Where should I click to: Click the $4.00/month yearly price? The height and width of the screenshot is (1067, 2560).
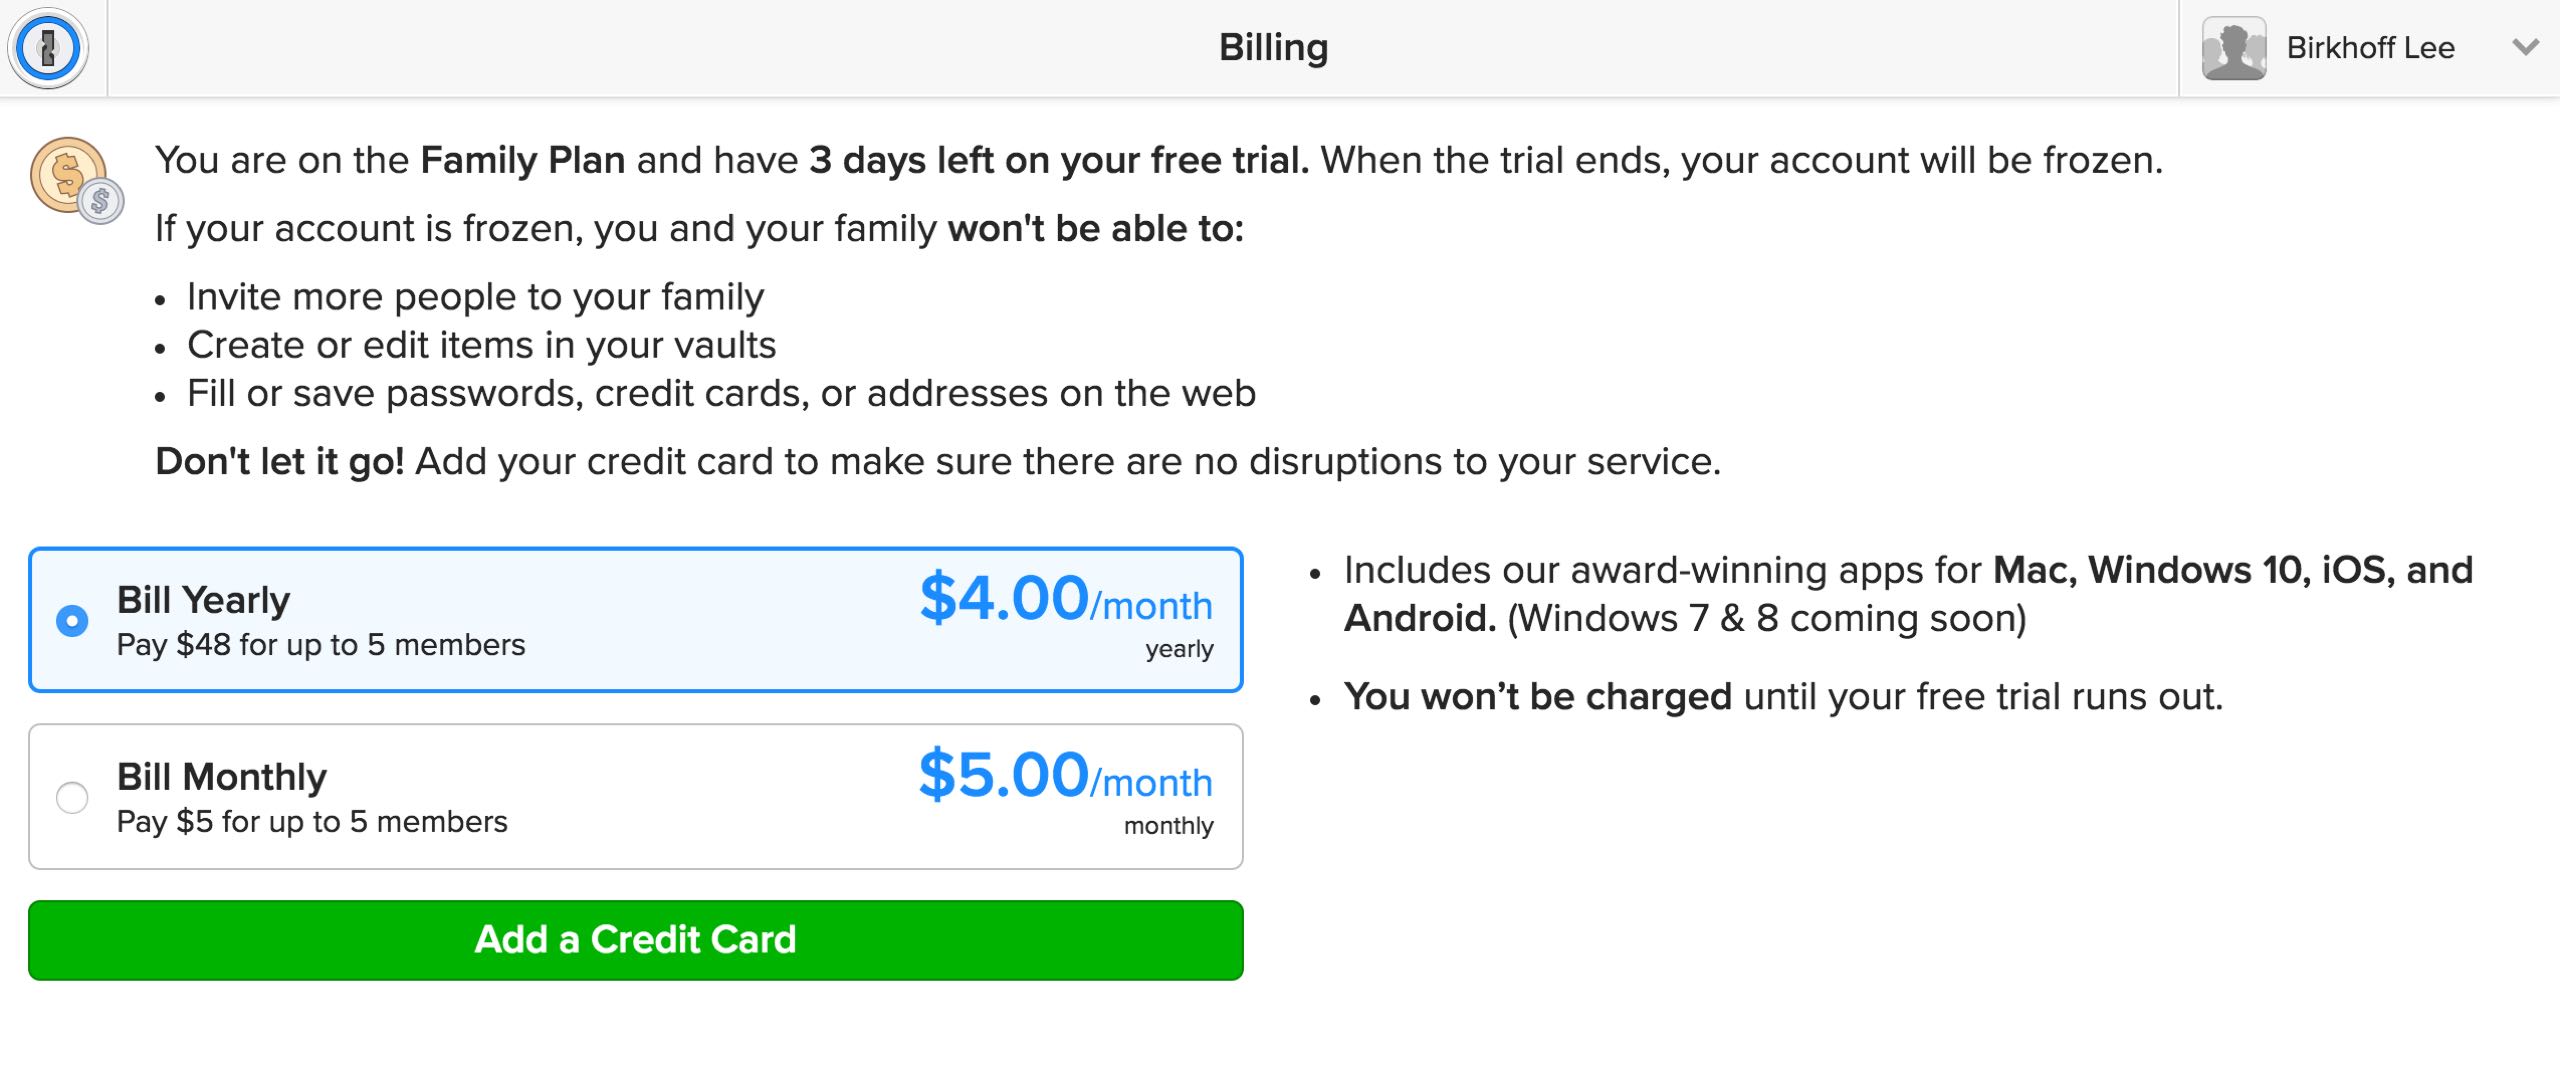click(x=1065, y=600)
